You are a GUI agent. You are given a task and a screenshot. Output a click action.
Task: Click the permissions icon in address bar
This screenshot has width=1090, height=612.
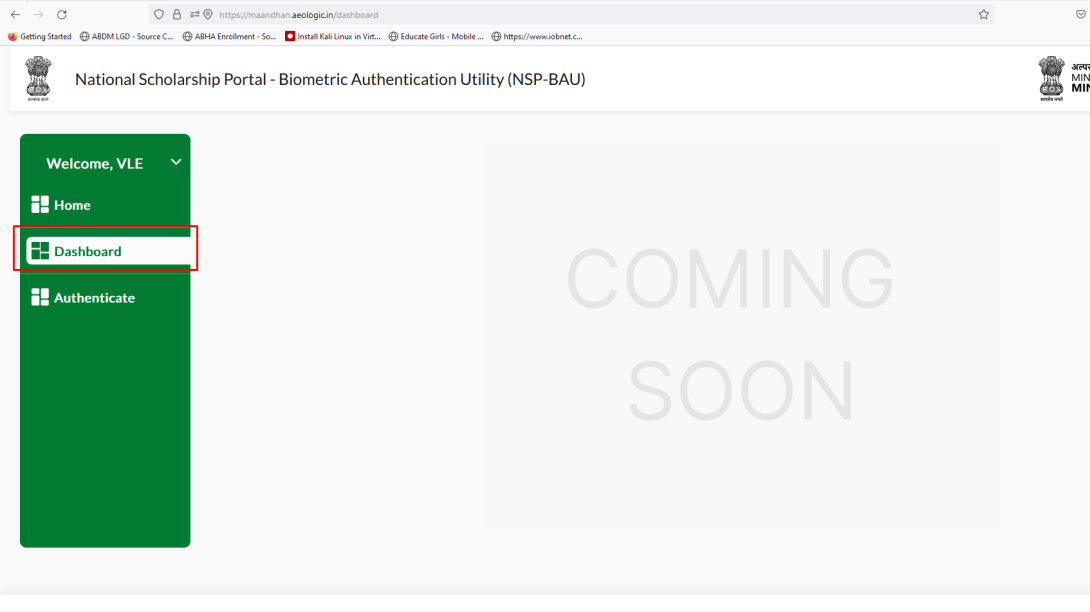[195, 15]
